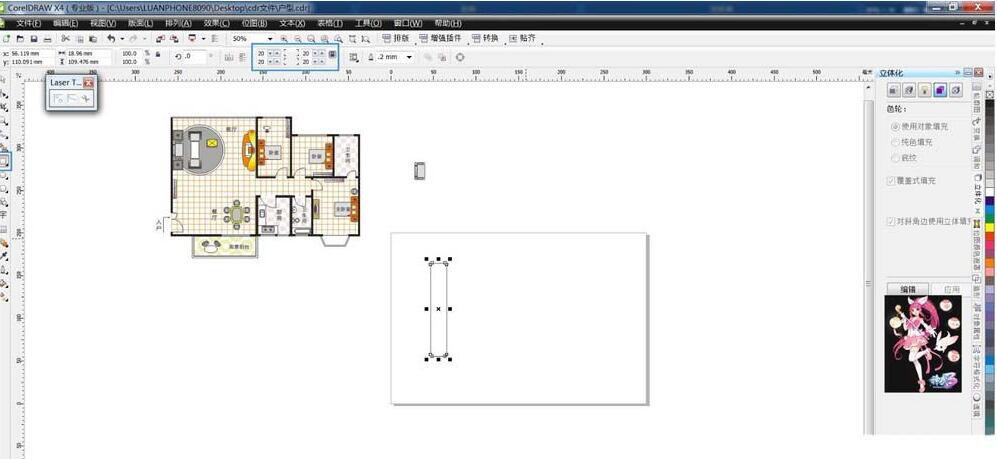Expand the Undo history dropdown arrow
Screen dimensions: 997x459
coord(122,39)
